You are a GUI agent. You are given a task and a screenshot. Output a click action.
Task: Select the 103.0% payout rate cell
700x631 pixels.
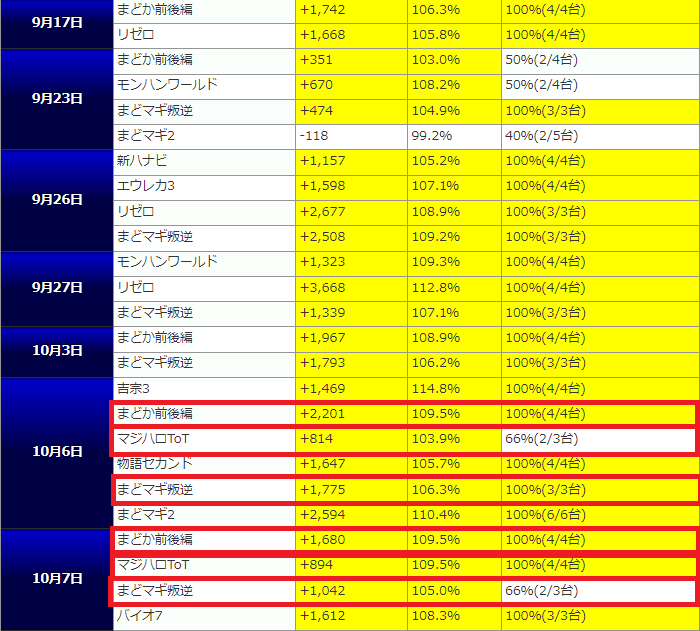(x=454, y=61)
